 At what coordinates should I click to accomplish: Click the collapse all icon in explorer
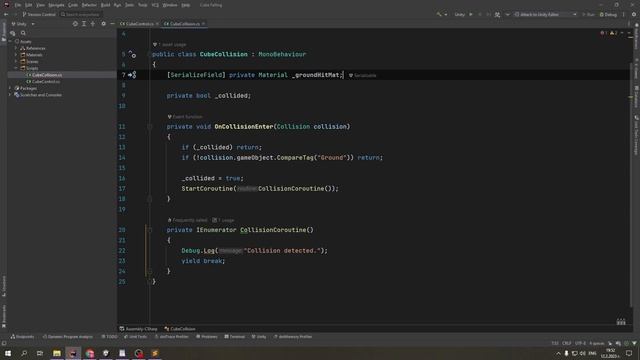point(93,24)
